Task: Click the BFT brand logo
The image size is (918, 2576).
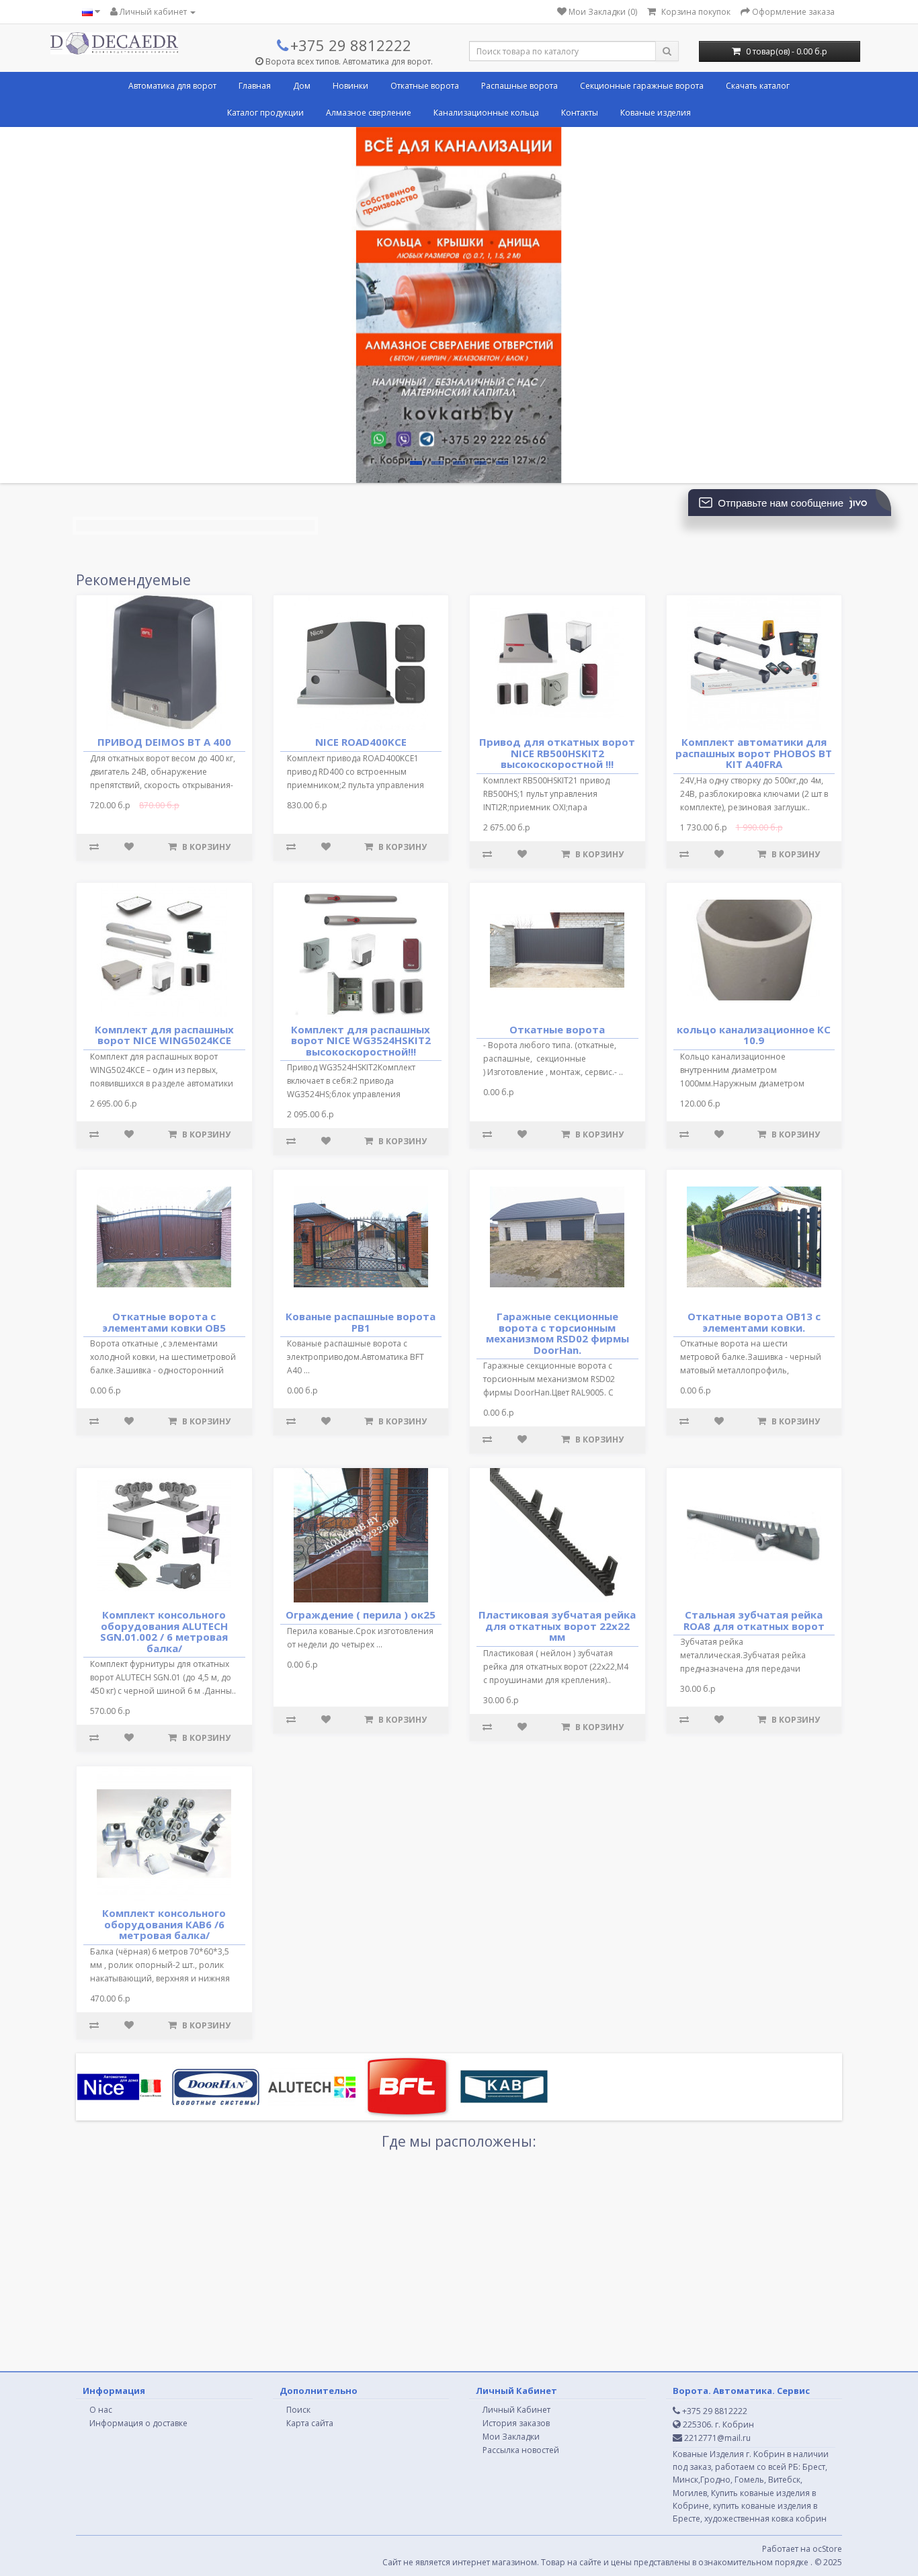Action: [407, 2086]
